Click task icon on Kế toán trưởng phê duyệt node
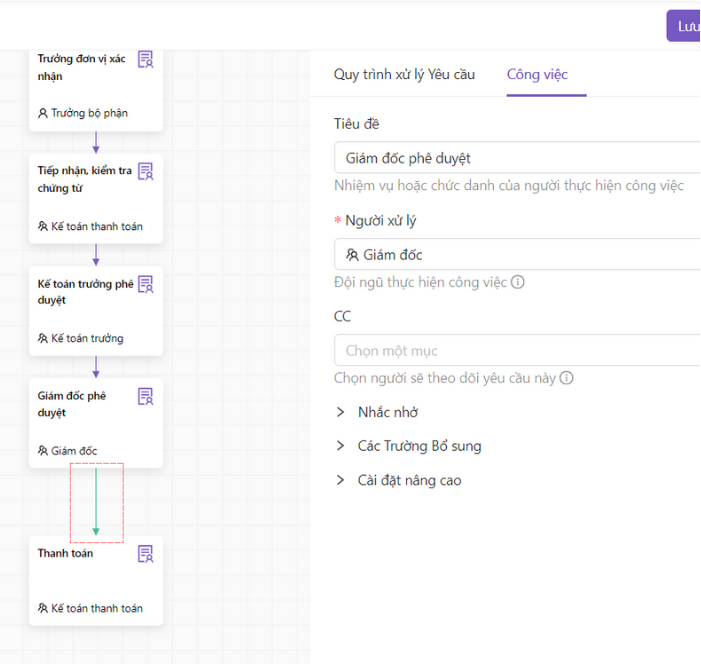The image size is (701, 664). pos(146,285)
